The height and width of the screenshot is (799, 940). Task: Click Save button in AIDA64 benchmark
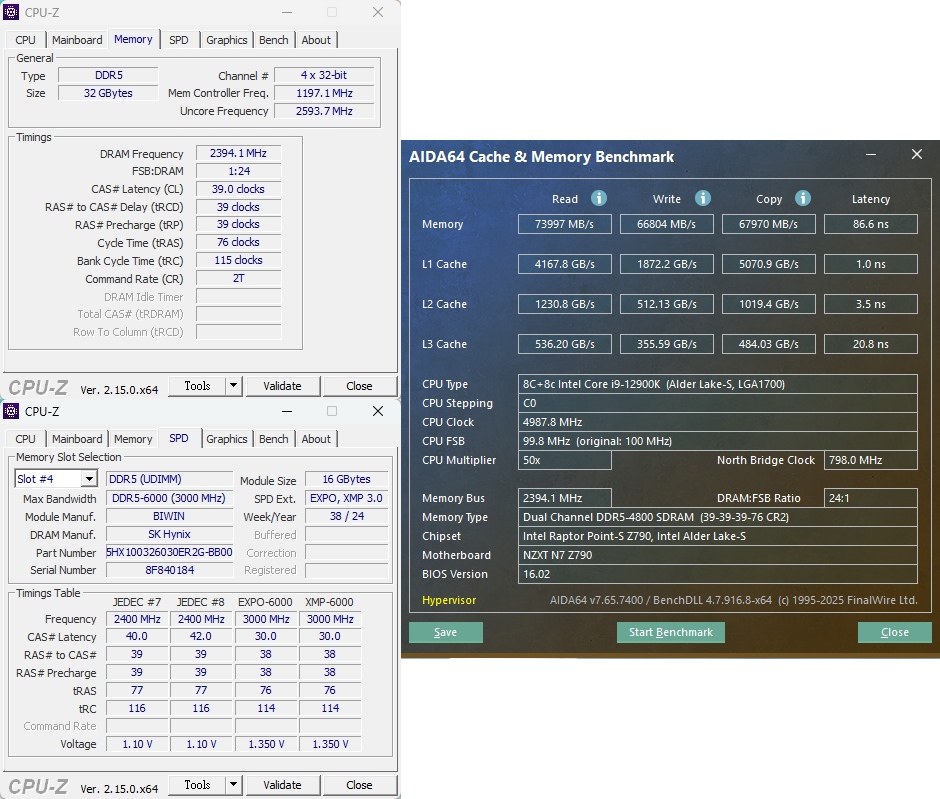pyautogui.click(x=445, y=632)
